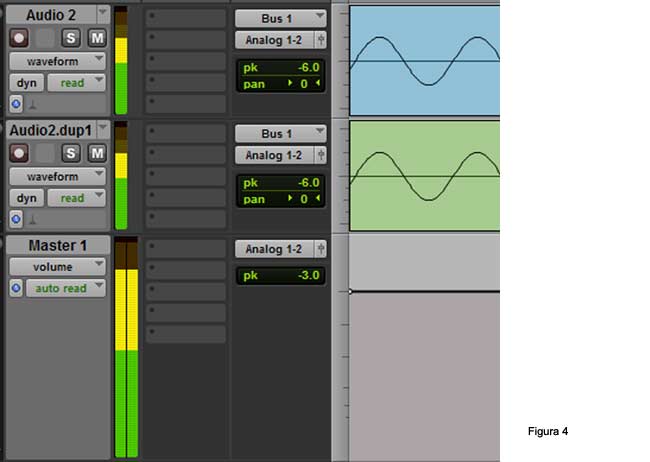The width and height of the screenshot is (650, 462).
Task: Toggle TrackInput monitoring on Audio 2
Action: (45, 38)
